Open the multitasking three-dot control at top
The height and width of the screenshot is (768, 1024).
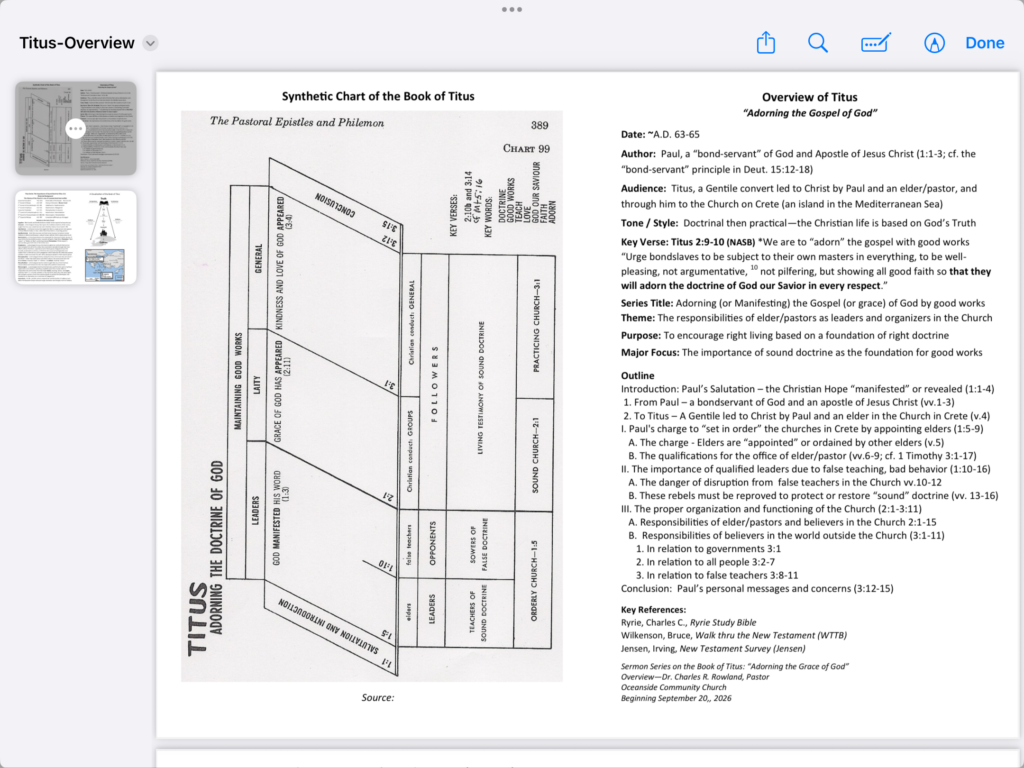(x=512, y=10)
